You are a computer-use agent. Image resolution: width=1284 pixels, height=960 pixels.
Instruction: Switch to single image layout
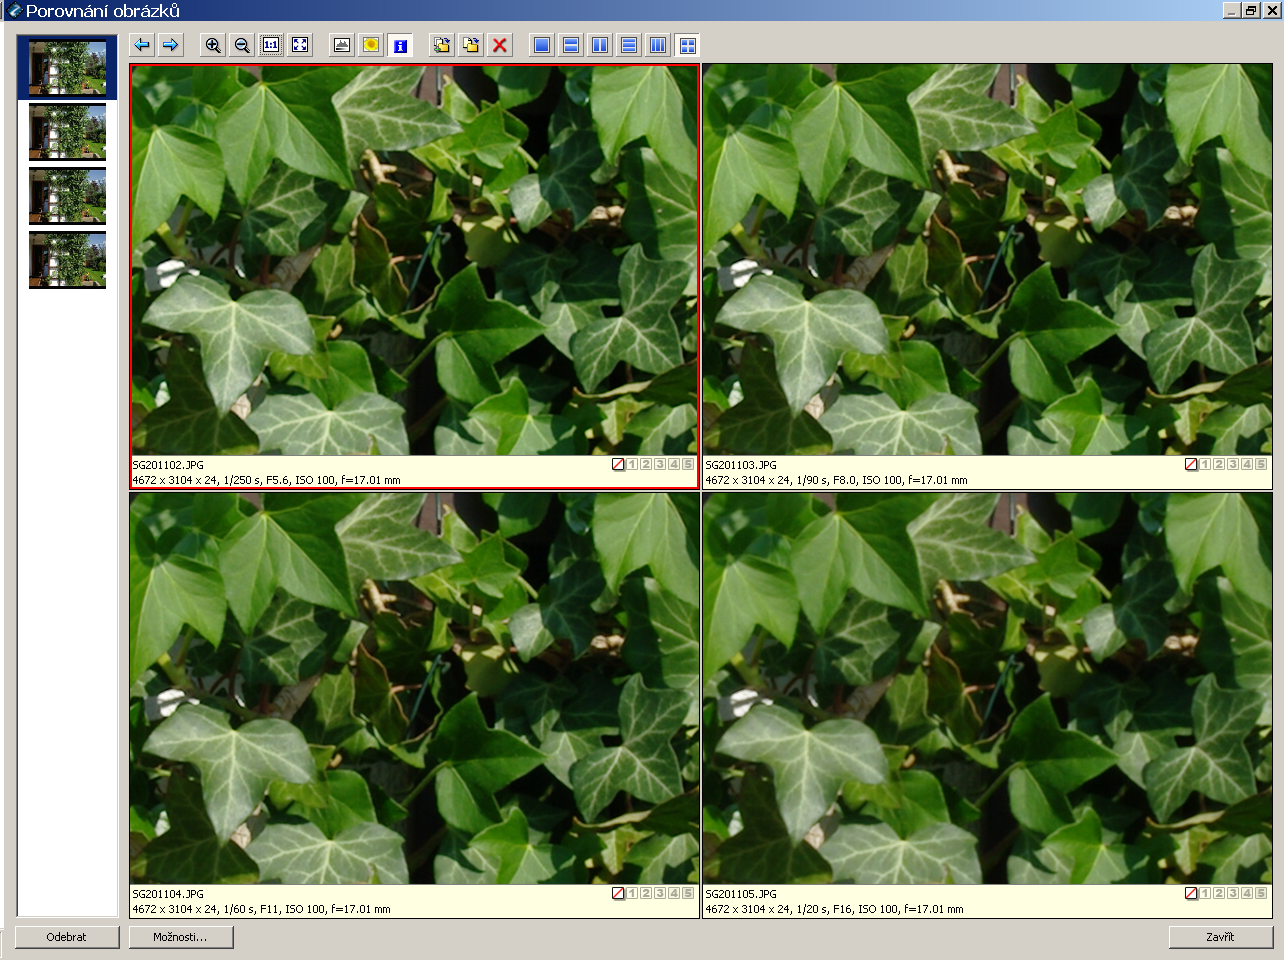(542, 45)
